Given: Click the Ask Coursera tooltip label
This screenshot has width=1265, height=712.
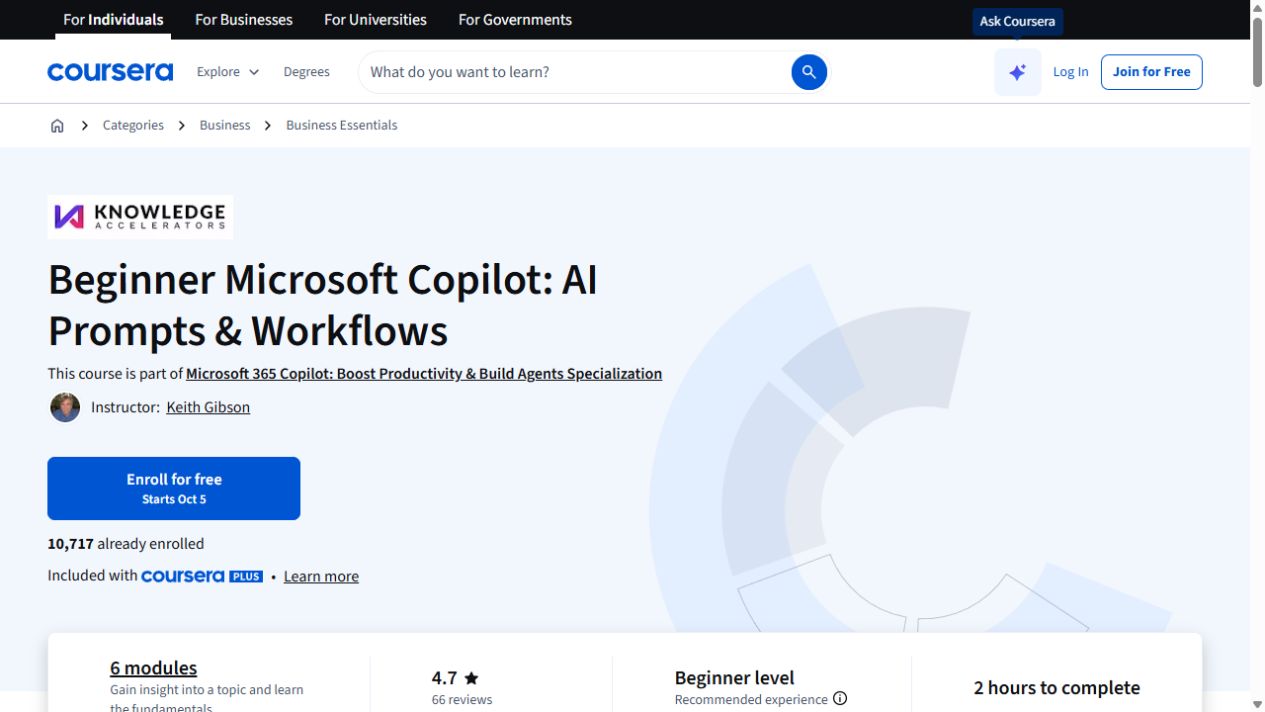Looking at the screenshot, I should pos(1017,21).
